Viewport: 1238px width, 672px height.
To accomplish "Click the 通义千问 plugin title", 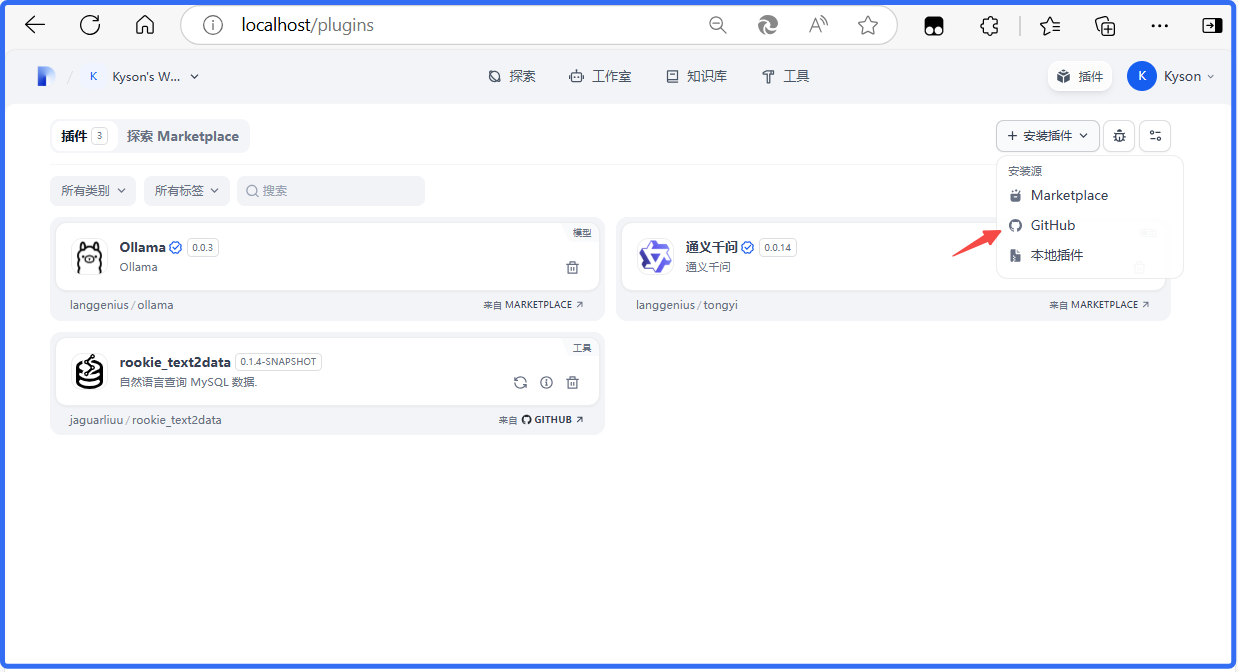I will point(711,248).
